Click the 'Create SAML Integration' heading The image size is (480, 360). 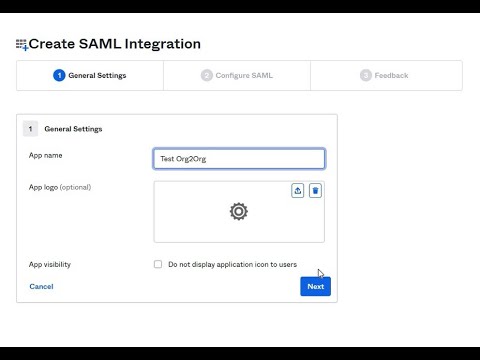click(115, 44)
